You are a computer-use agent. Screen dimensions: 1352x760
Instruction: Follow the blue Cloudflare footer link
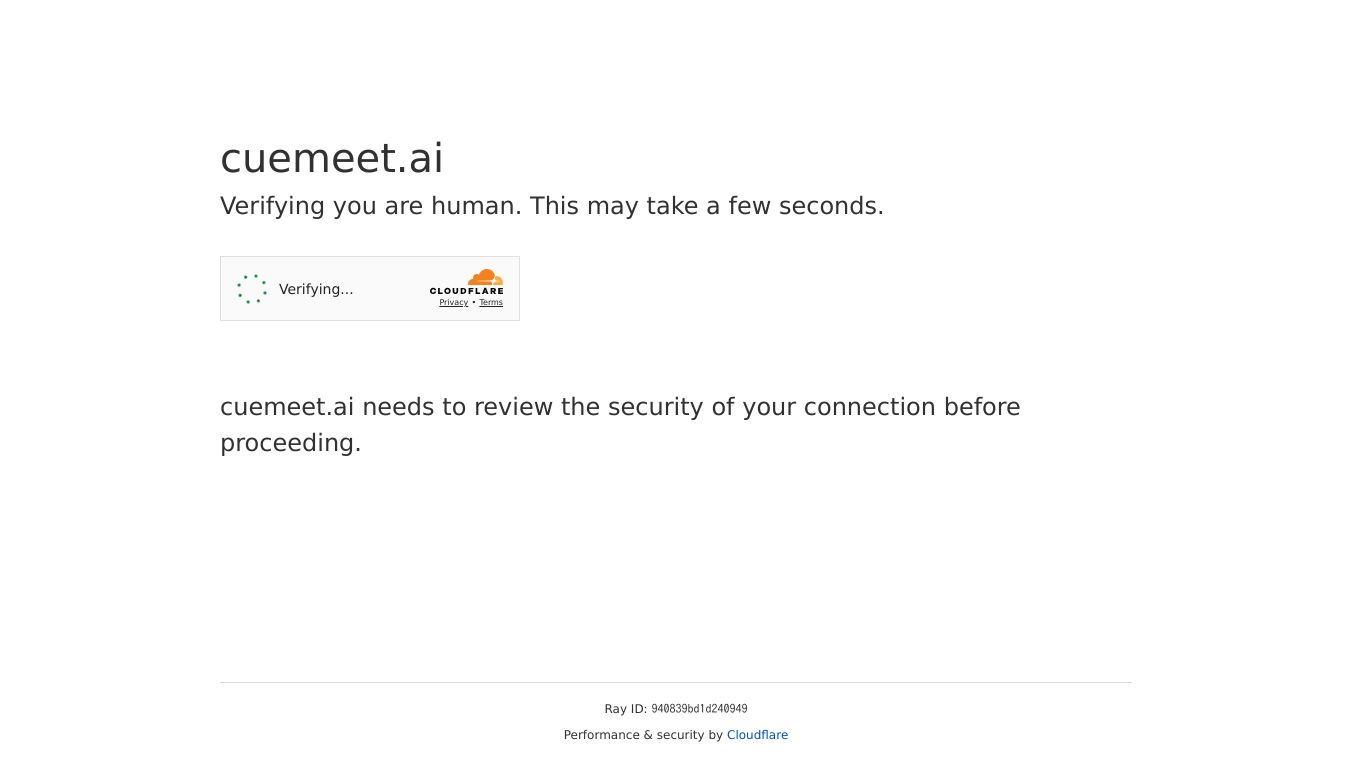(757, 735)
